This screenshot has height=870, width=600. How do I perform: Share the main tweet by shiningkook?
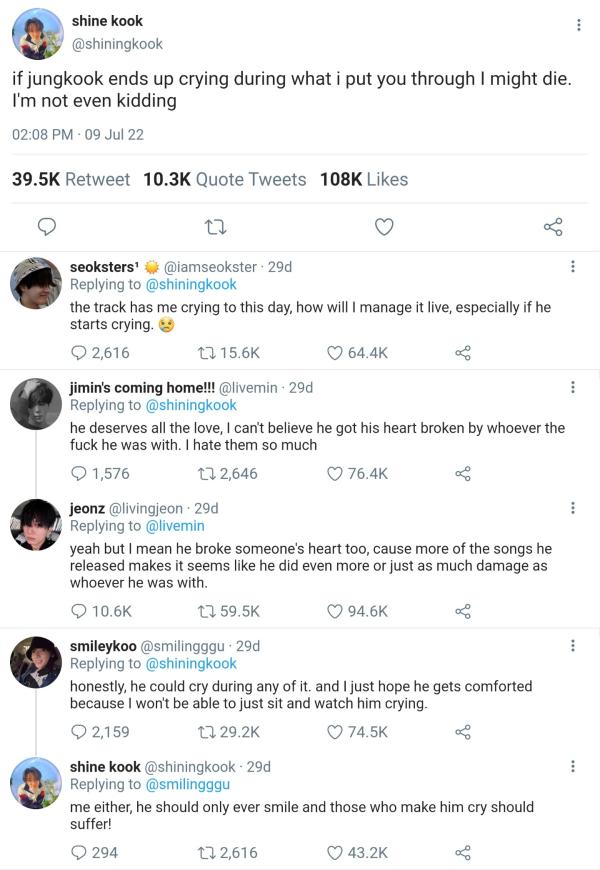[553, 227]
